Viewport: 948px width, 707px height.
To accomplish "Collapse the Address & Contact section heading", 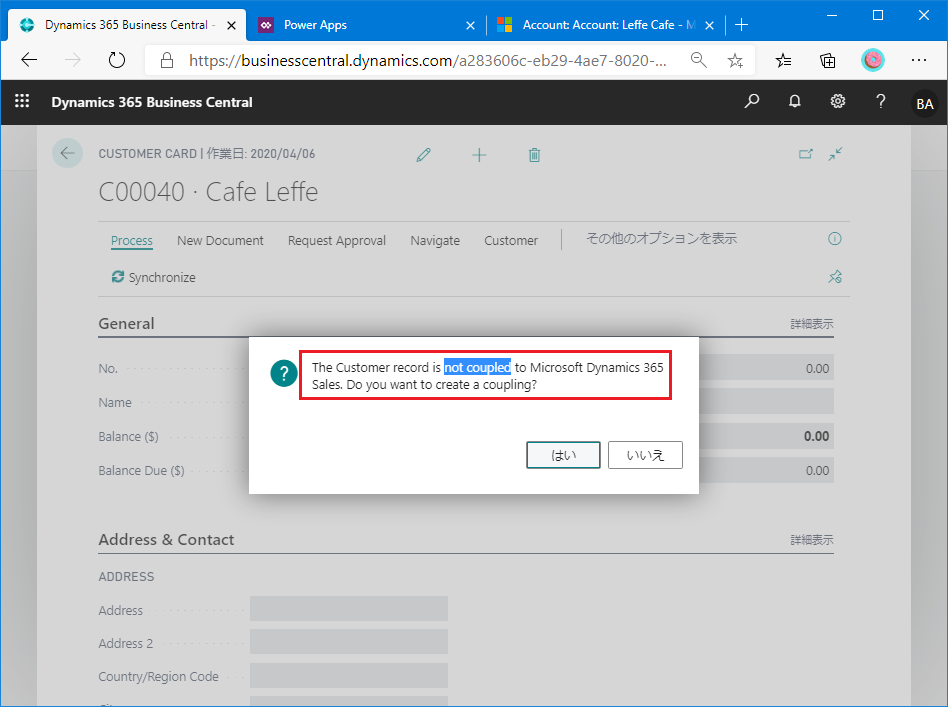I will (166, 539).
